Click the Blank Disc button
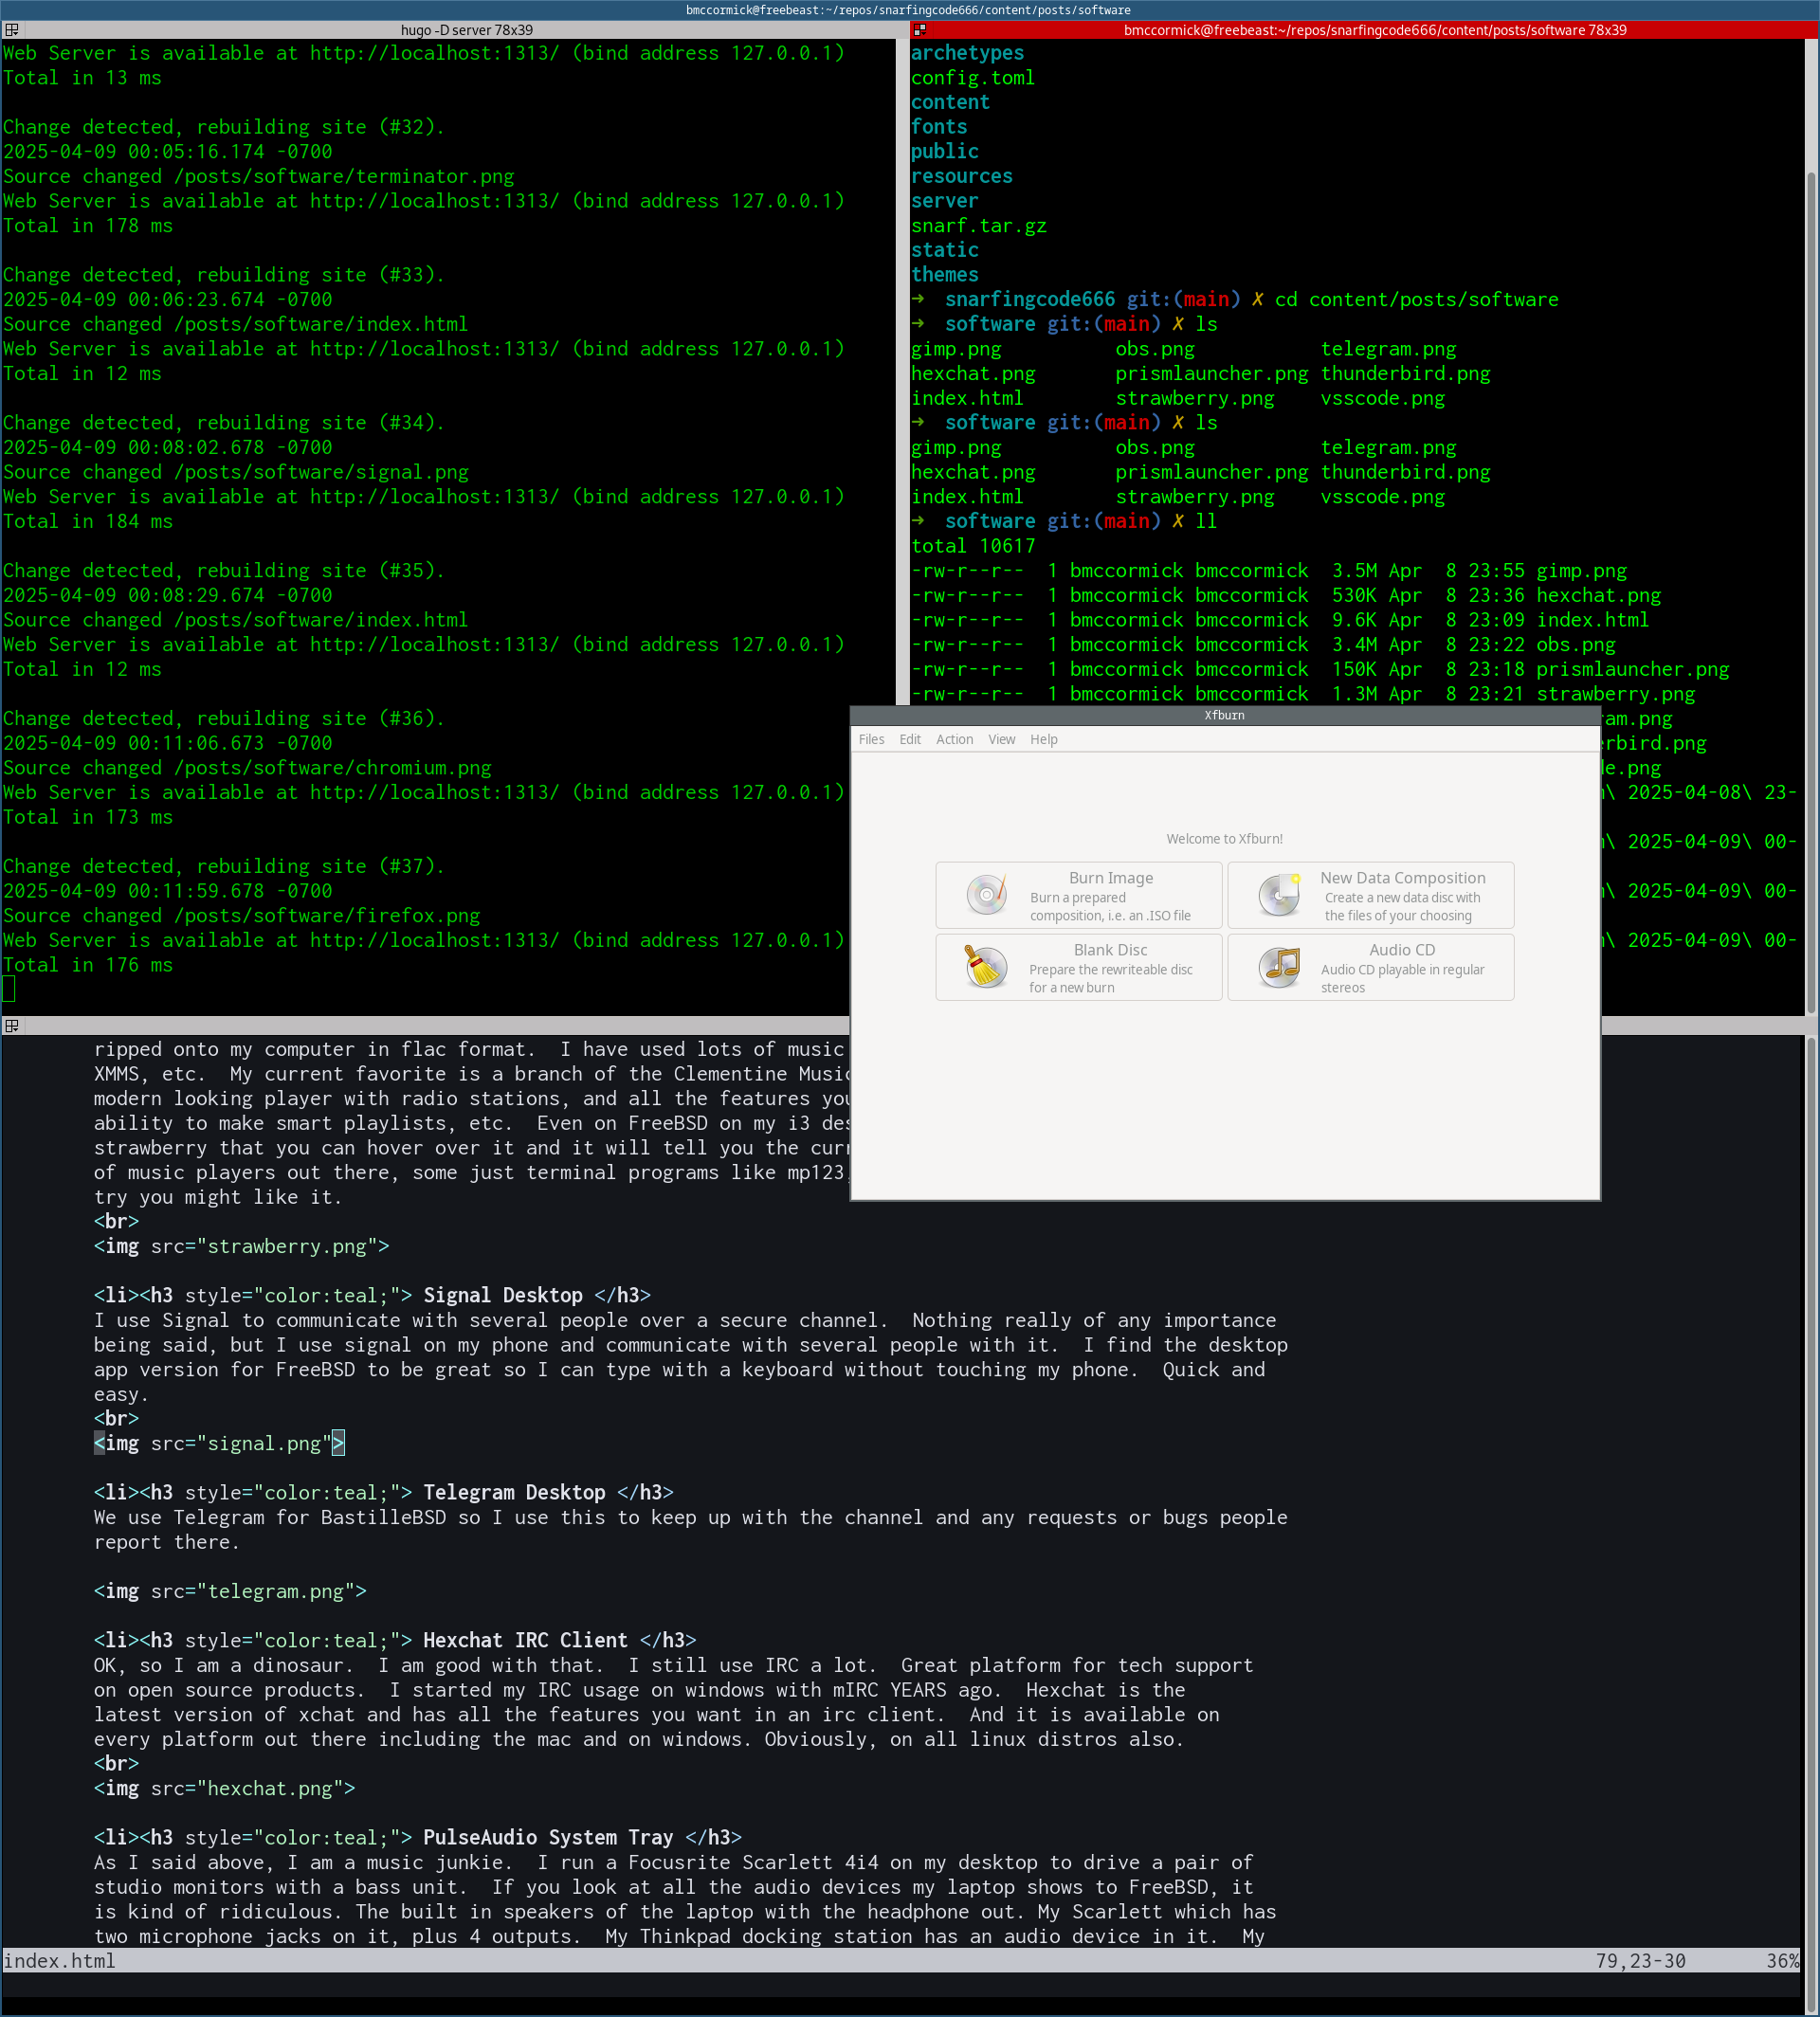Screen dimensions: 1820x2017 (x=1079, y=967)
